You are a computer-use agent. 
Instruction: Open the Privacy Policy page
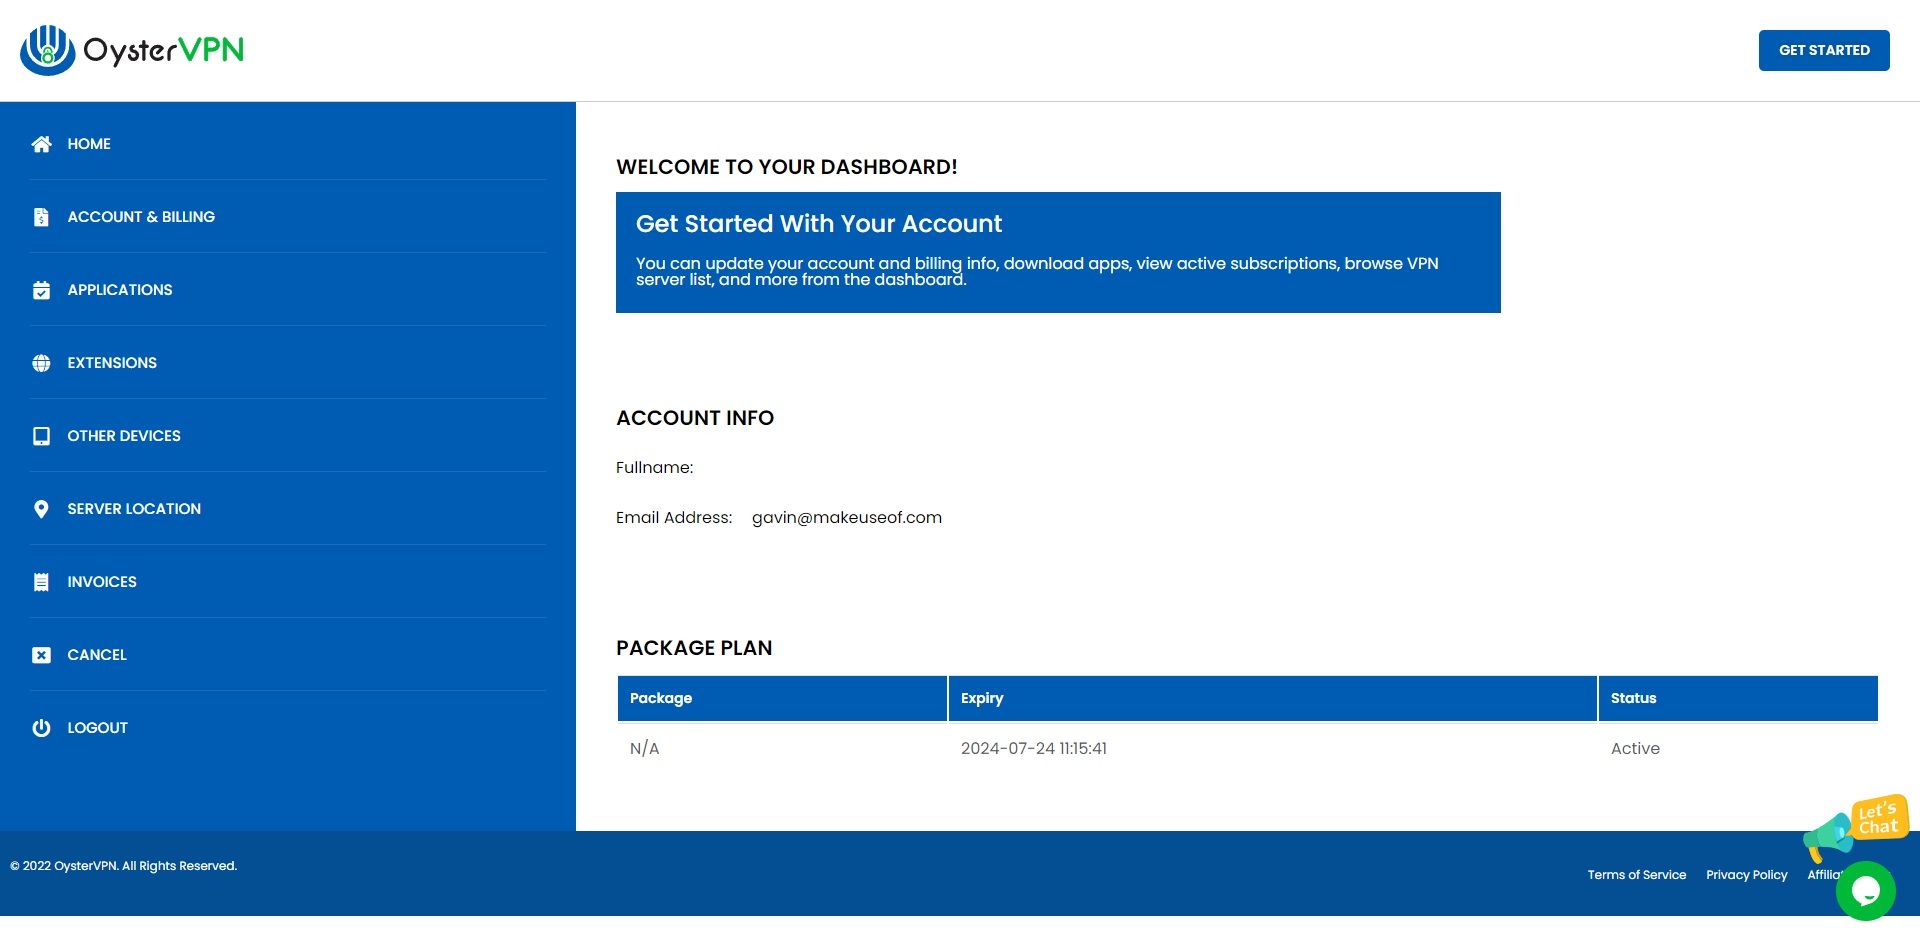coord(1746,875)
